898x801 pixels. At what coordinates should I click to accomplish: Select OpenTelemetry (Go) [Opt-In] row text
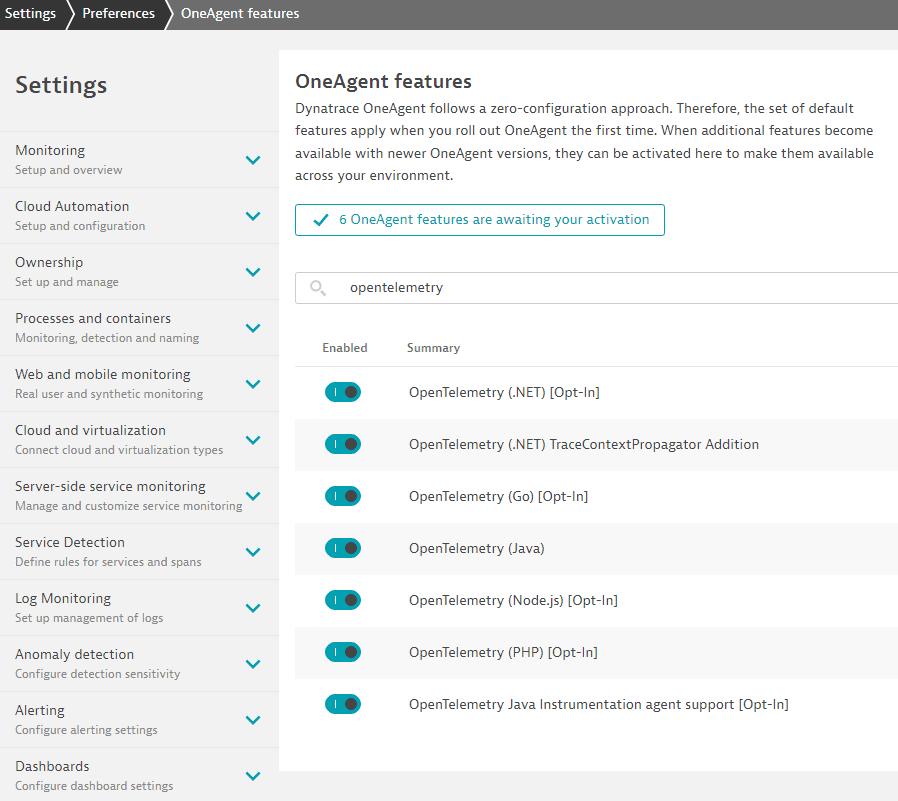click(498, 497)
